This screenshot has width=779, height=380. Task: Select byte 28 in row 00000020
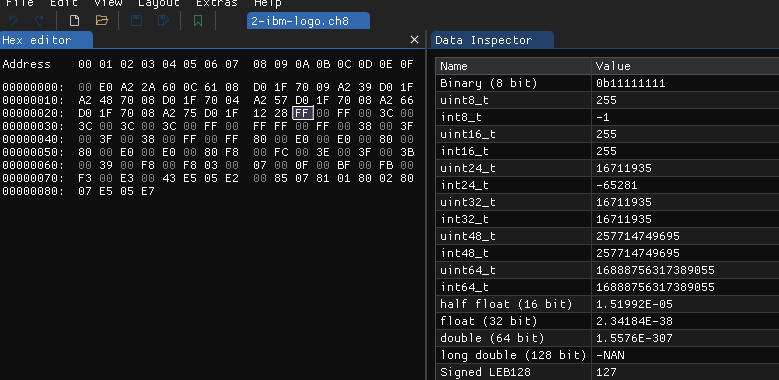pyautogui.click(x=281, y=113)
